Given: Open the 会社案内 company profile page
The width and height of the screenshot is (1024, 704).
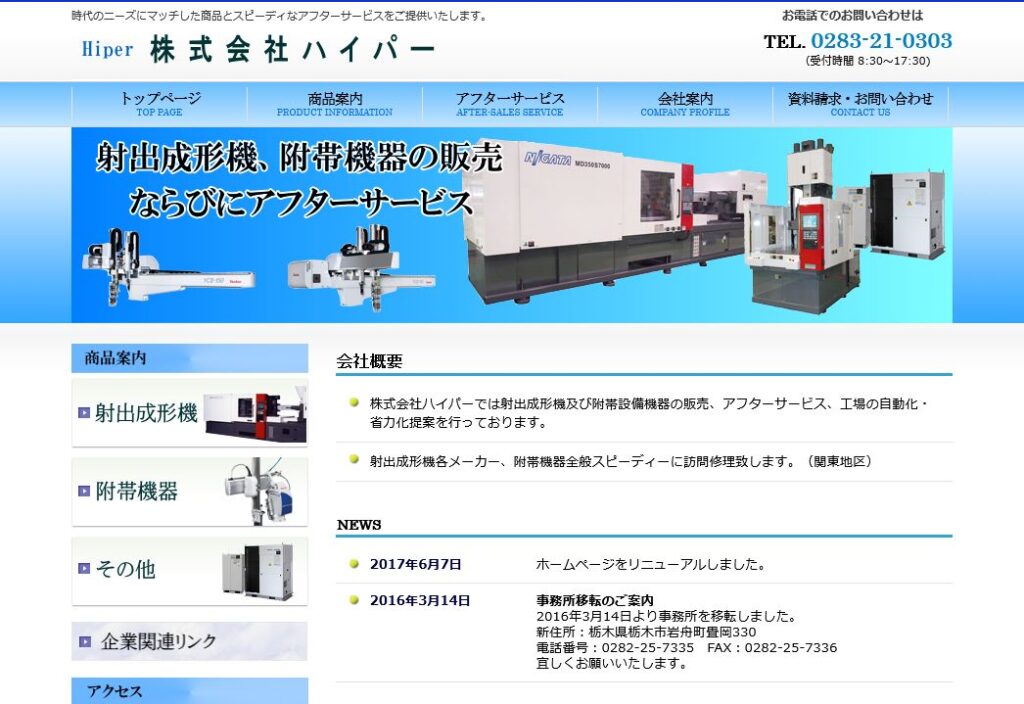Looking at the screenshot, I should coord(685,104).
